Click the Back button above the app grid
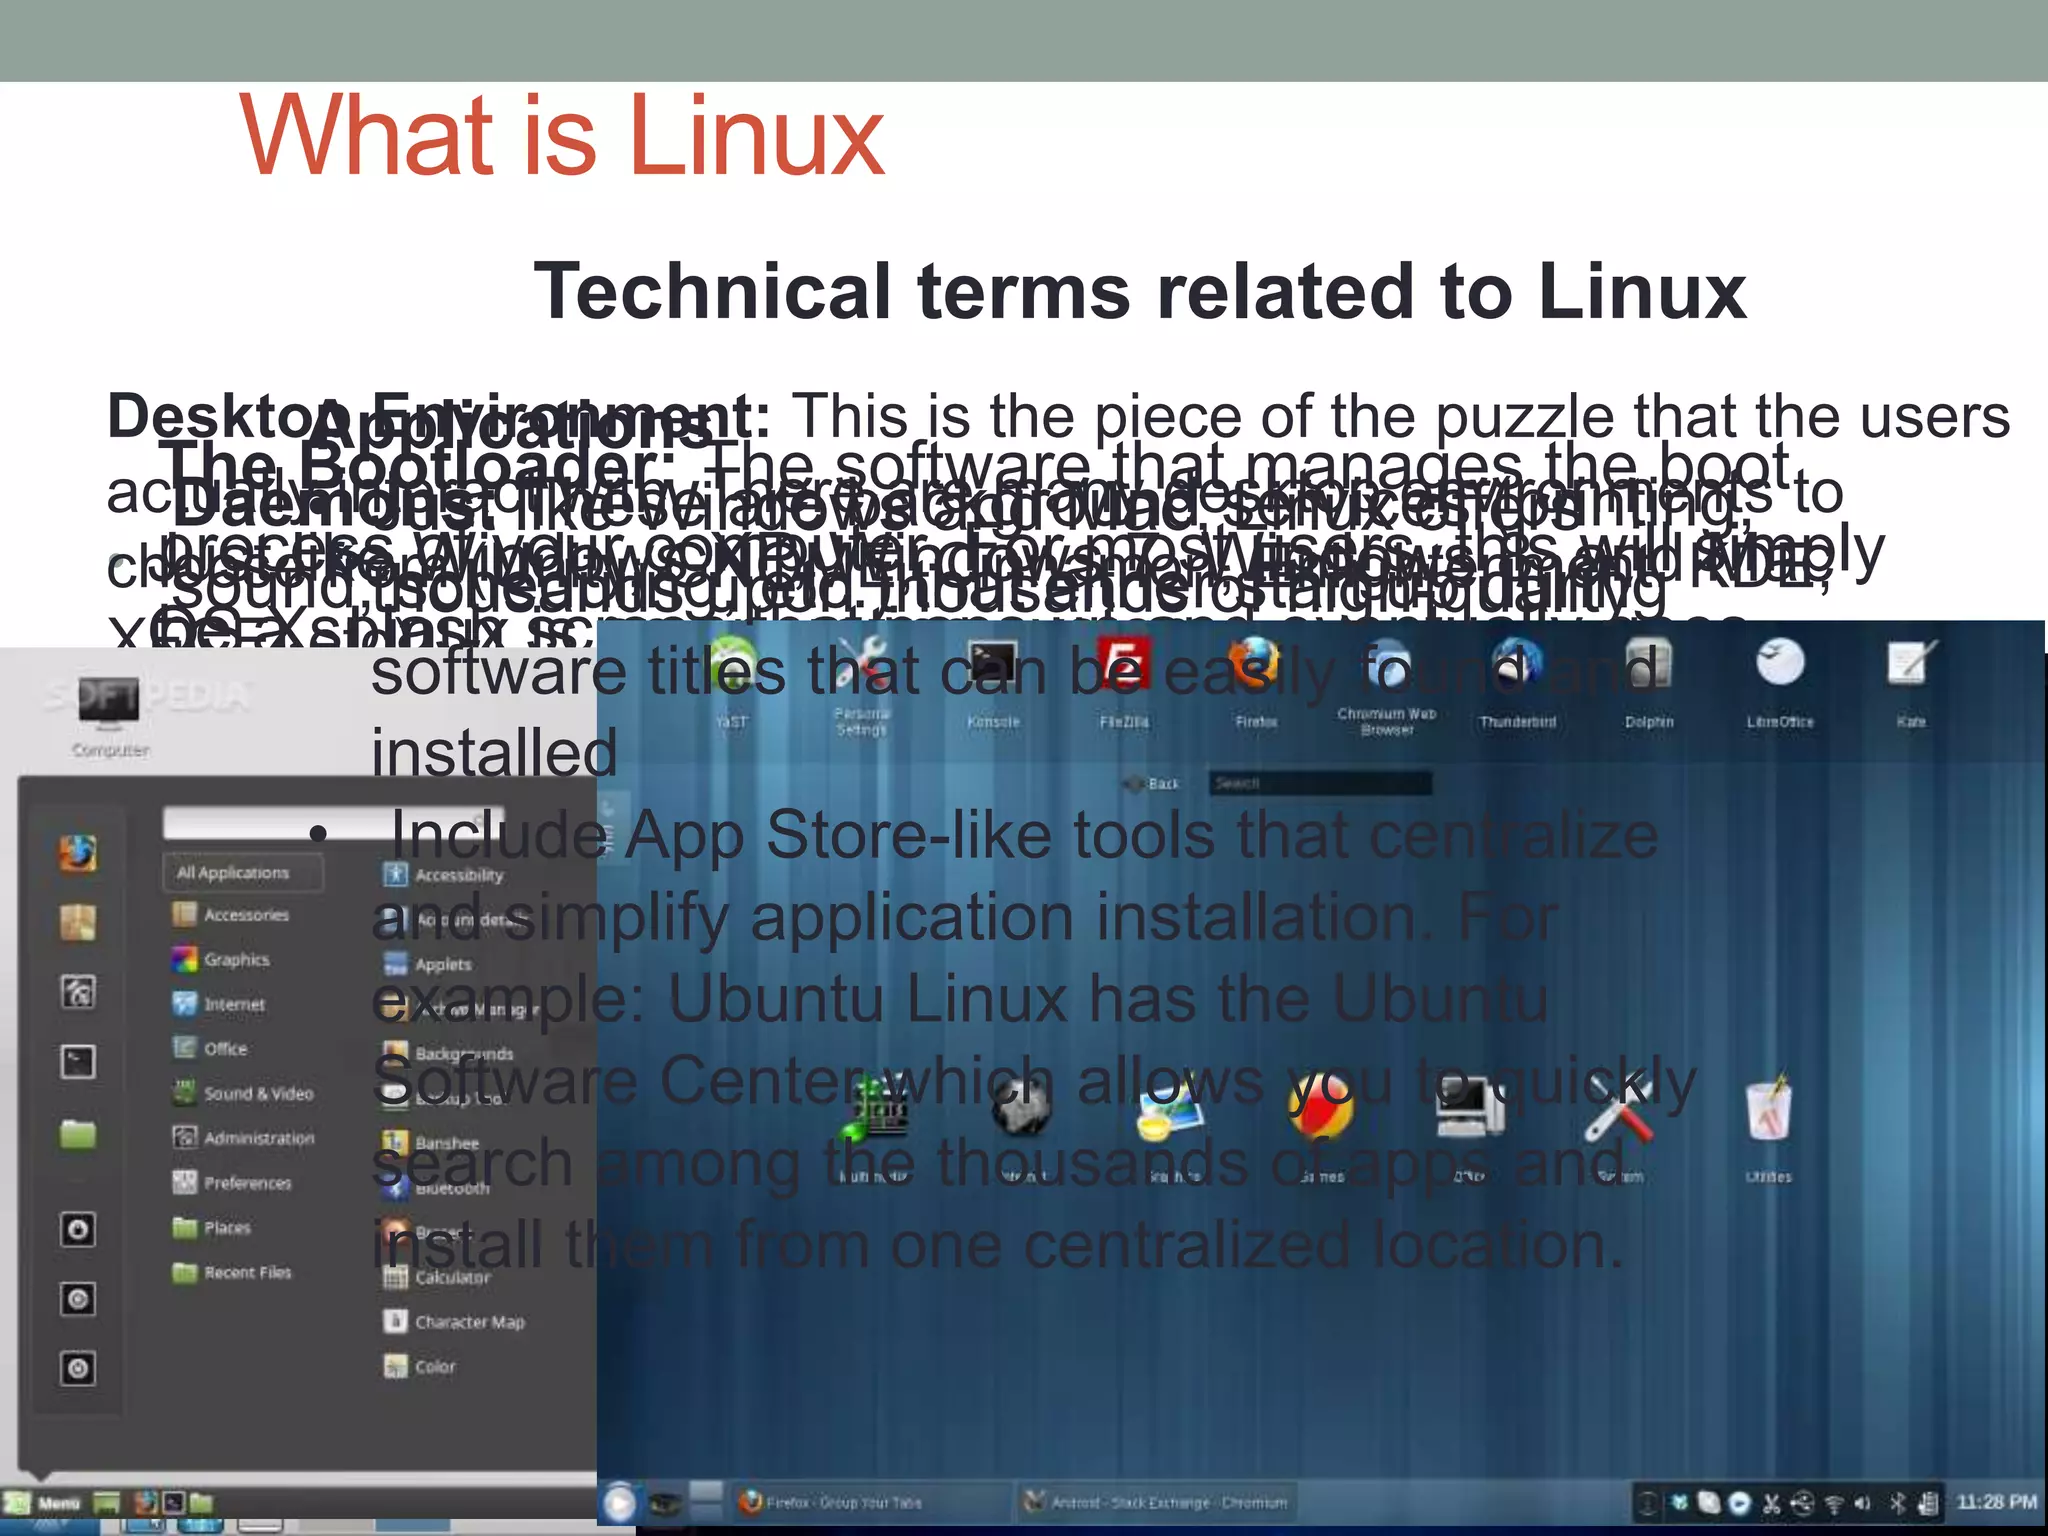Image resolution: width=2048 pixels, height=1536 pixels. (x=1154, y=784)
